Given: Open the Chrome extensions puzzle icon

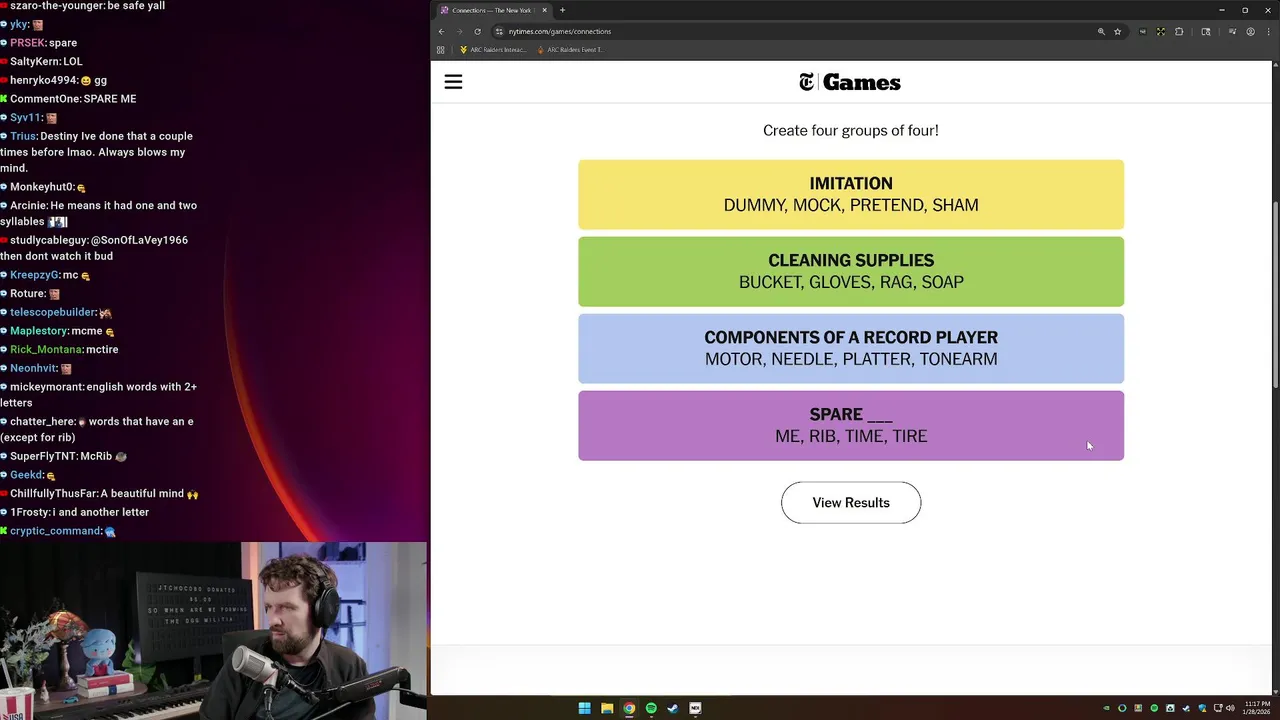Looking at the screenshot, I should click(x=1179, y=31).
